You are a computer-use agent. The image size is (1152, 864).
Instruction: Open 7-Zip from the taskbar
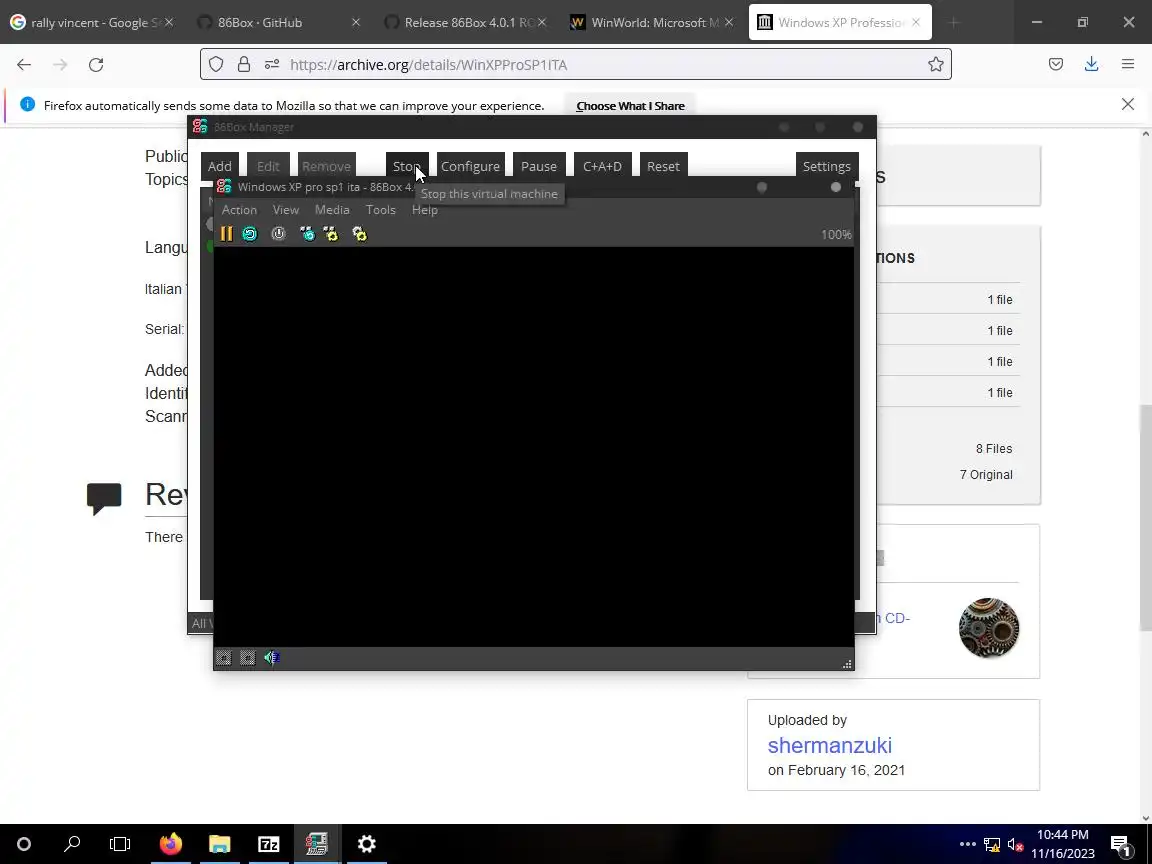[x=268, y=844]
